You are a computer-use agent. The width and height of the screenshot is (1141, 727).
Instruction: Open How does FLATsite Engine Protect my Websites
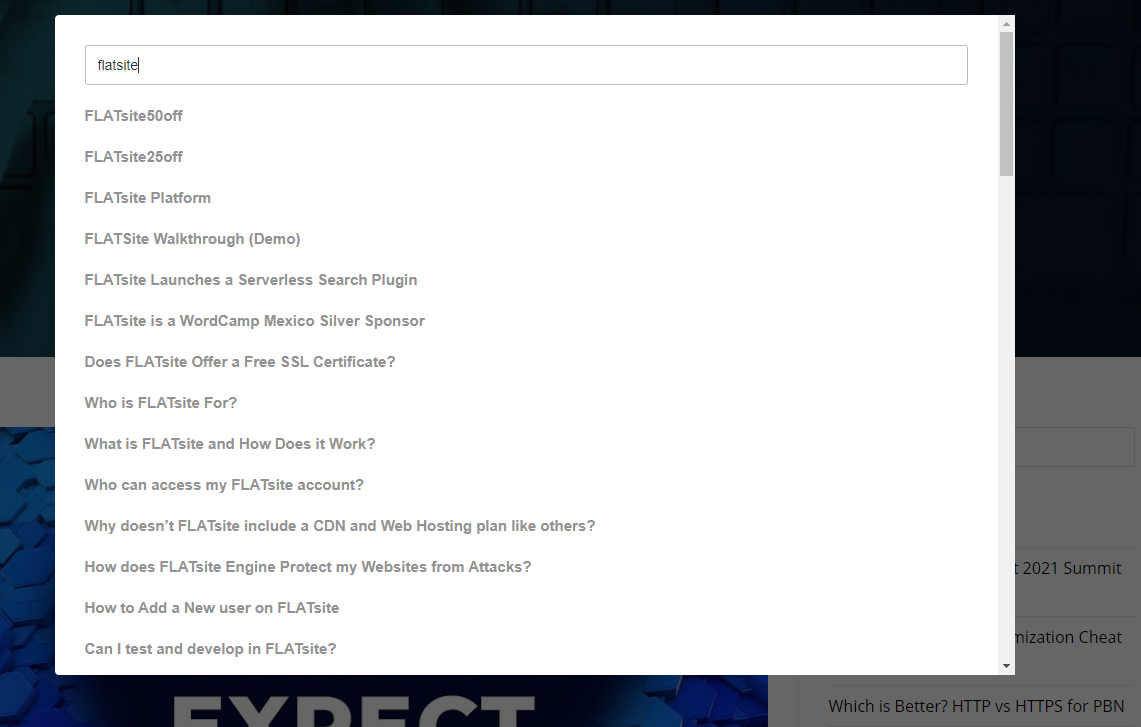(x=308, y=567)
